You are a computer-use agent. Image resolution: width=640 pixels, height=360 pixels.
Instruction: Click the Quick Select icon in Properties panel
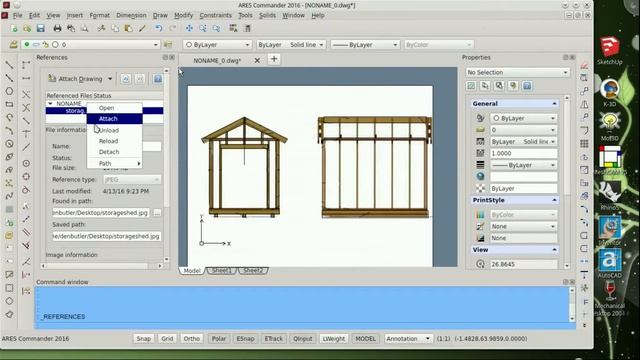[513, 86]
